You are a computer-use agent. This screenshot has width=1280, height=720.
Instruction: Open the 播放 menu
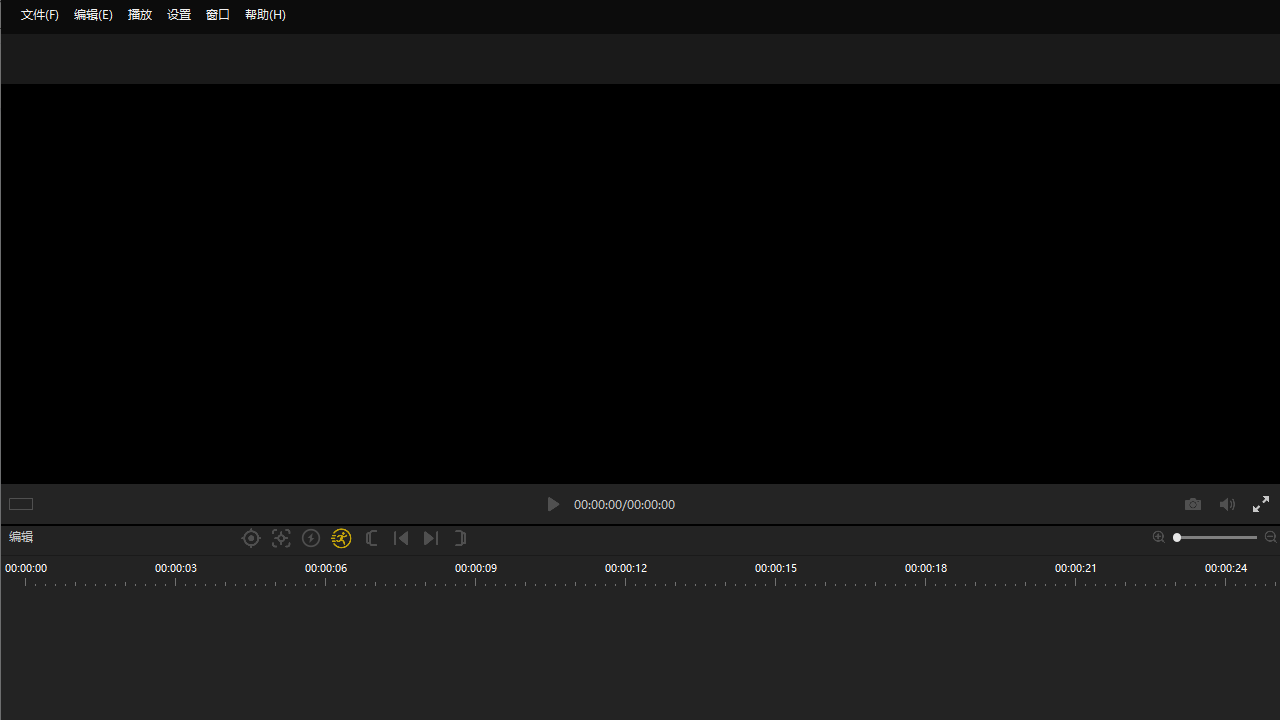tap(140, 15)
